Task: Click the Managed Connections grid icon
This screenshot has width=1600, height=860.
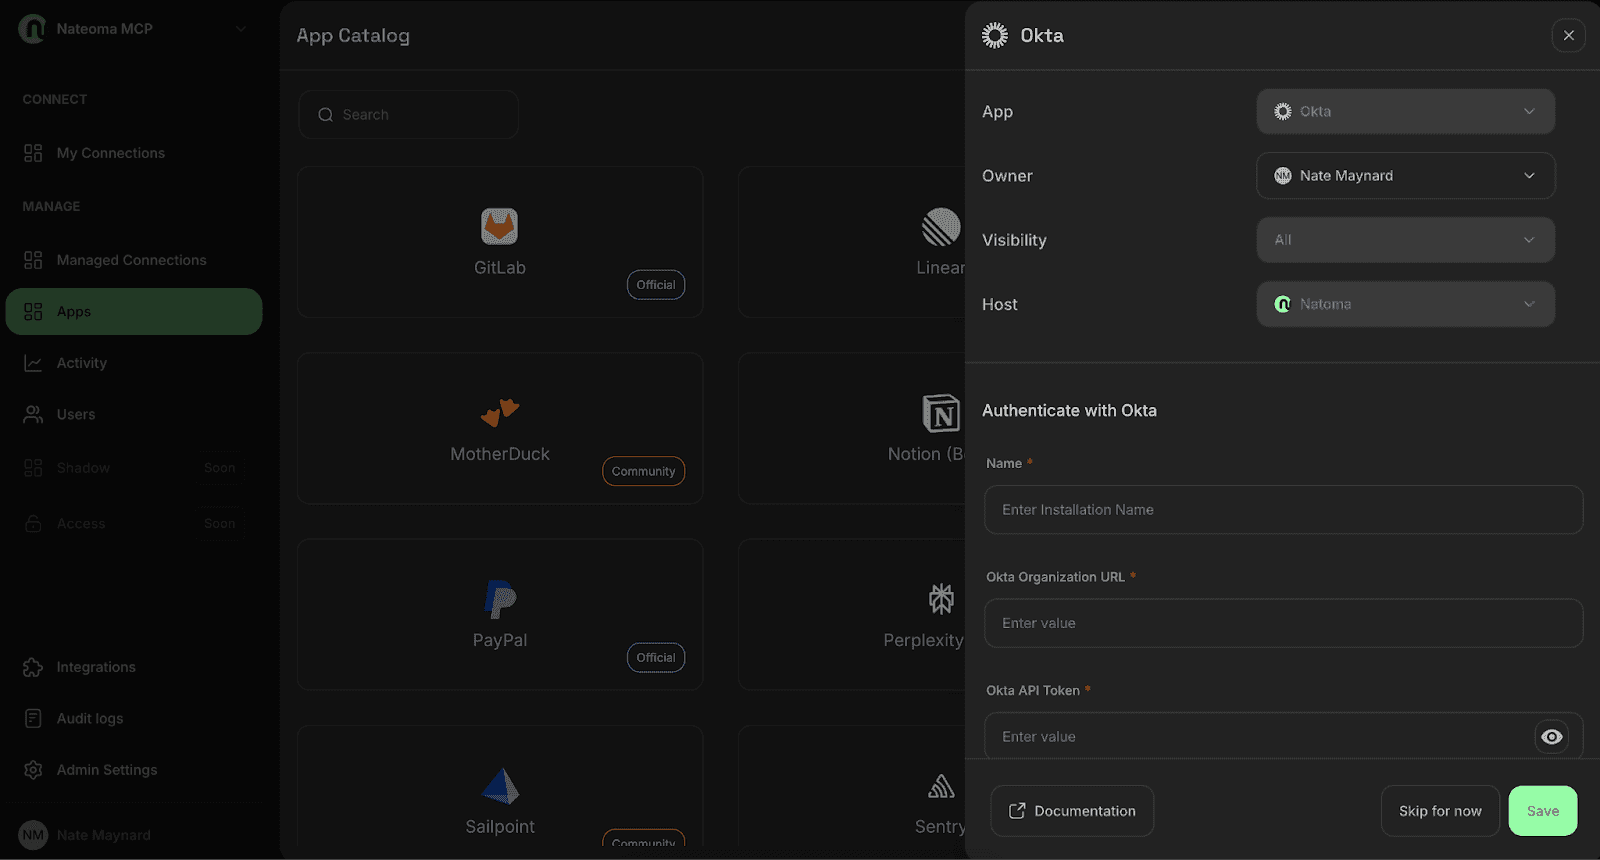Action: pyautogui.click(x=33, y=260)
